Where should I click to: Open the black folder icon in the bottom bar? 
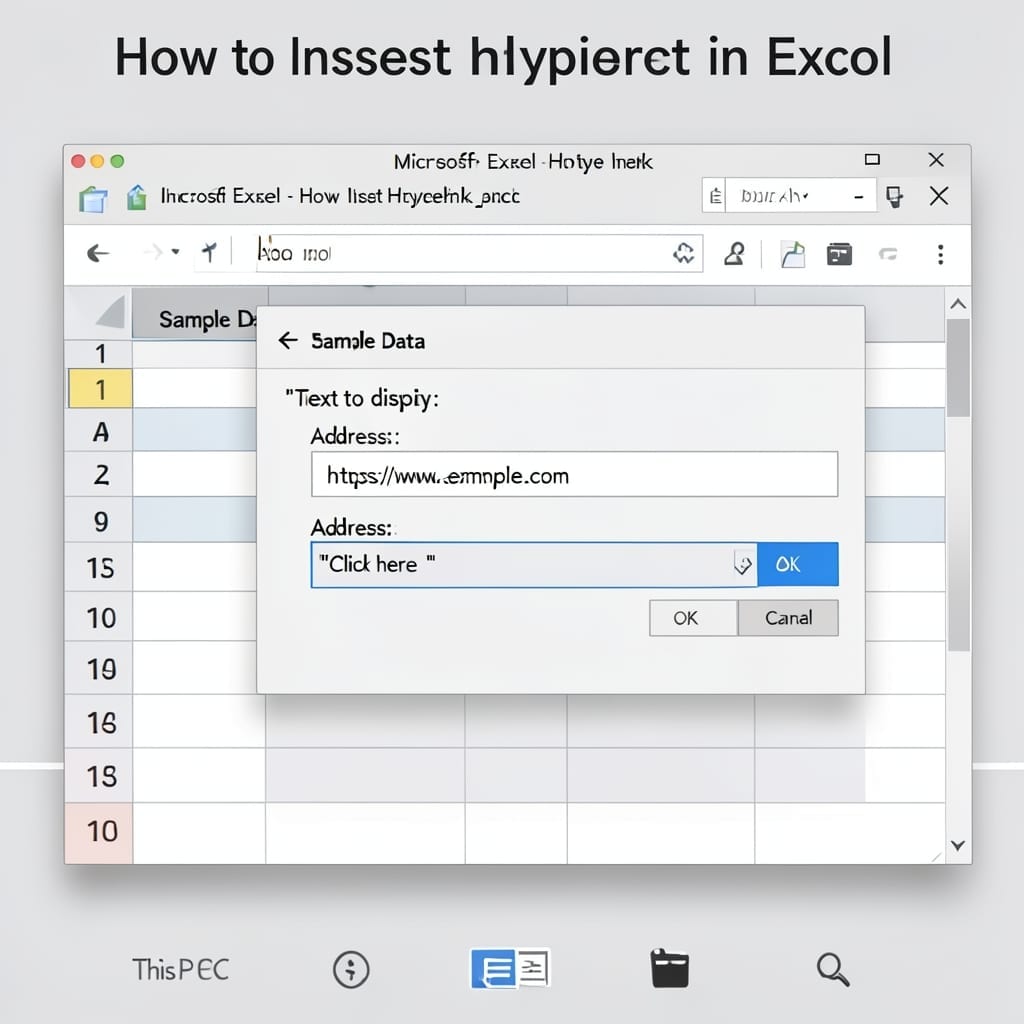(x=669, y=968)
